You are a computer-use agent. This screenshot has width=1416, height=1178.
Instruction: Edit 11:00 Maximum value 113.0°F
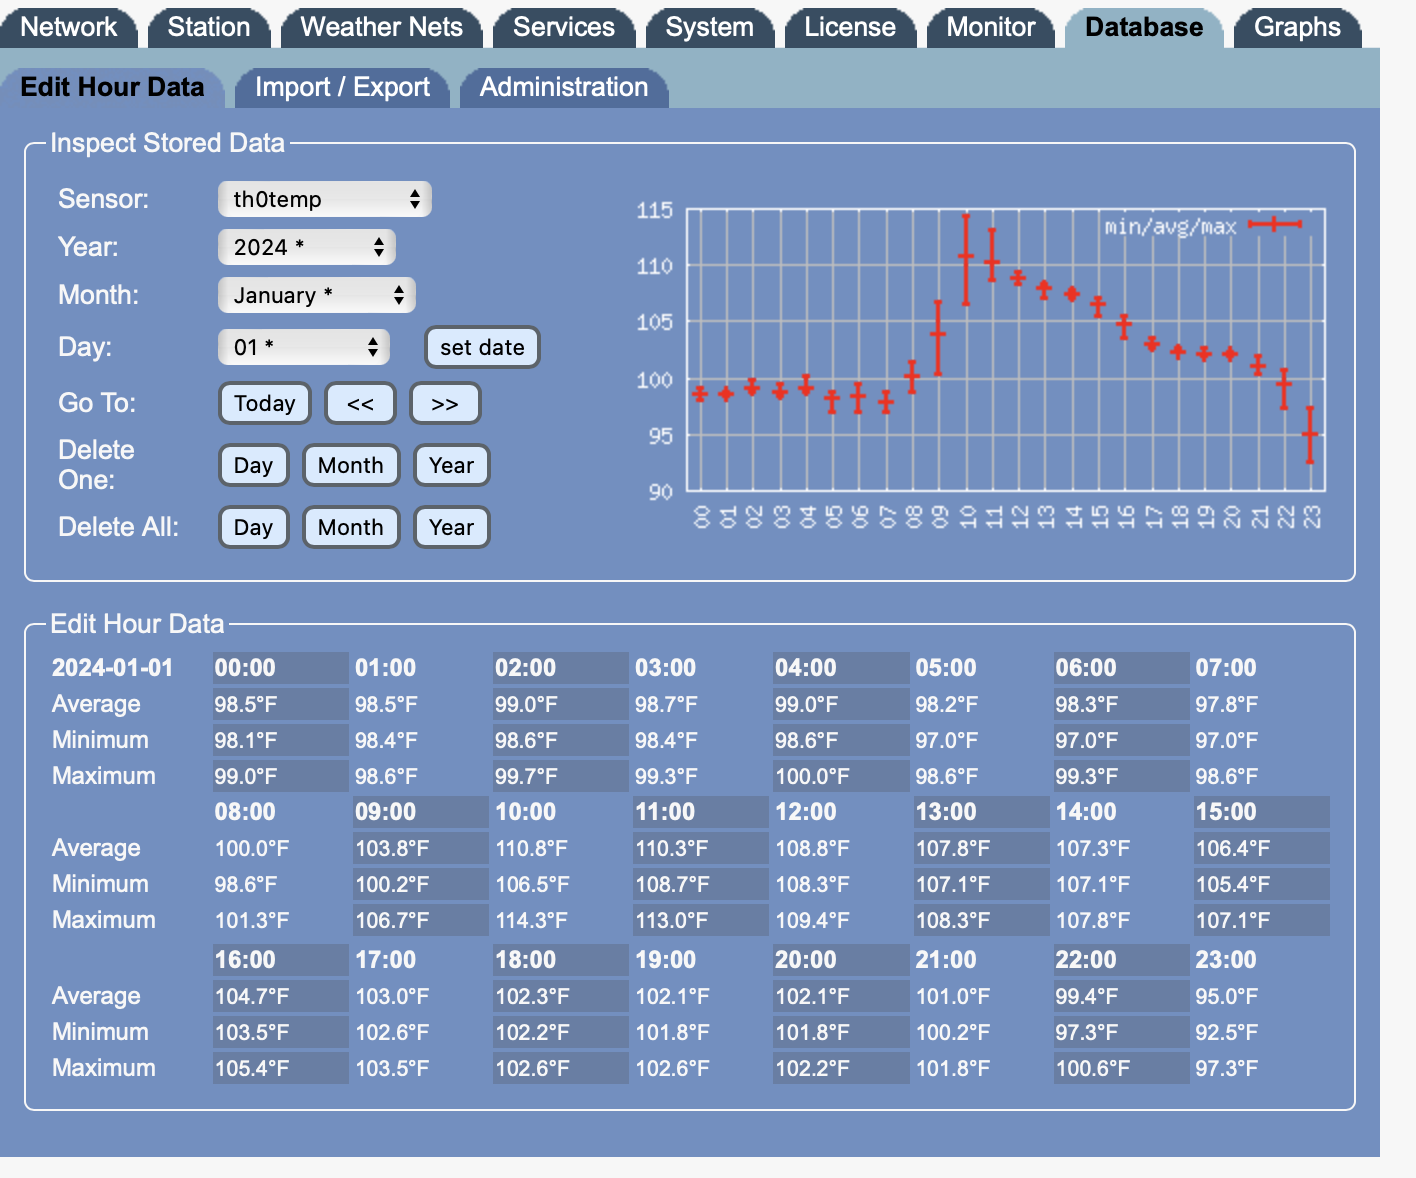(701, 920)
